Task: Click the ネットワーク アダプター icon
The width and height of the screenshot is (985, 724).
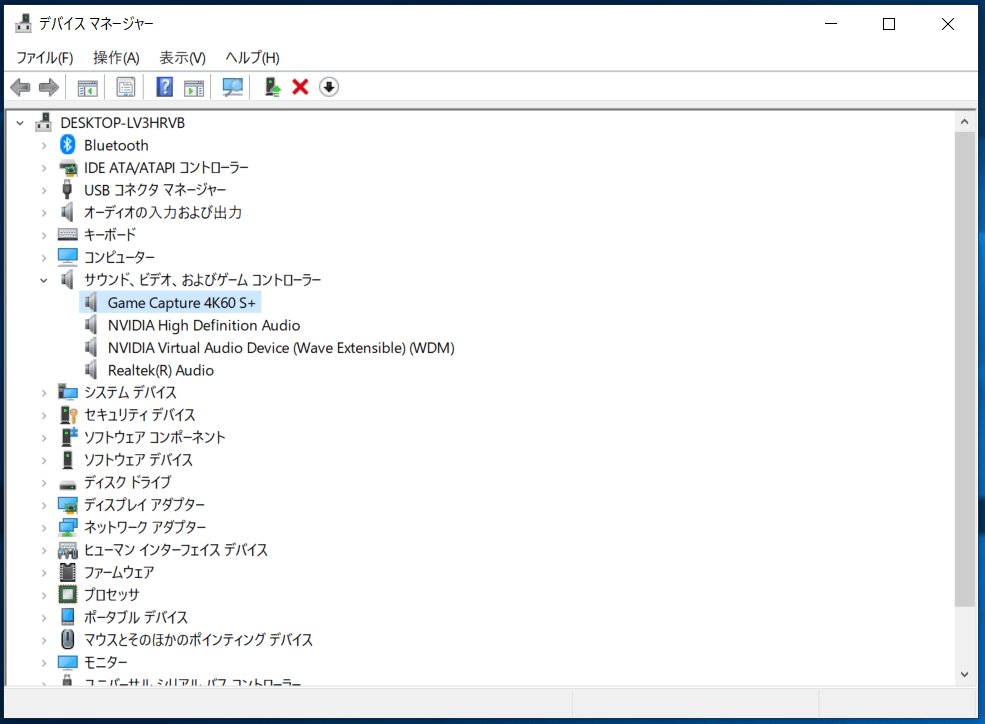Action: [67, 527]
